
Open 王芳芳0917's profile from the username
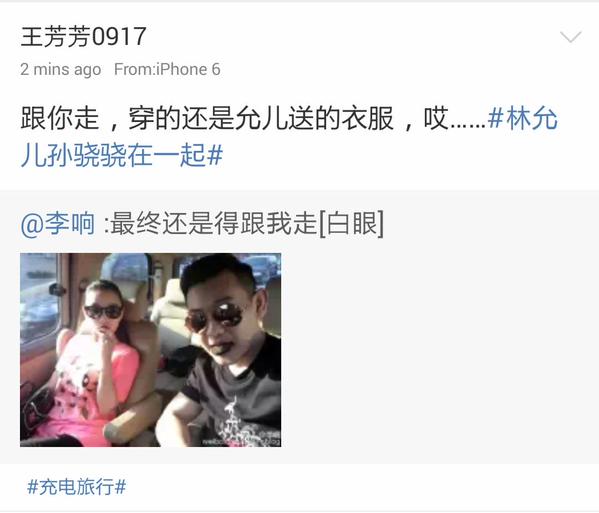pyautogui.click(x=83, y=37)
